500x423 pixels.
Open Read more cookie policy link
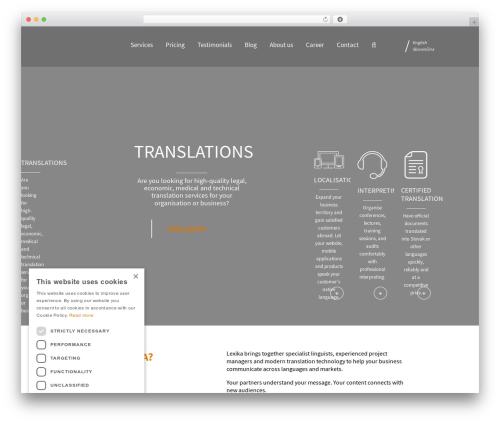coord(81,315)
